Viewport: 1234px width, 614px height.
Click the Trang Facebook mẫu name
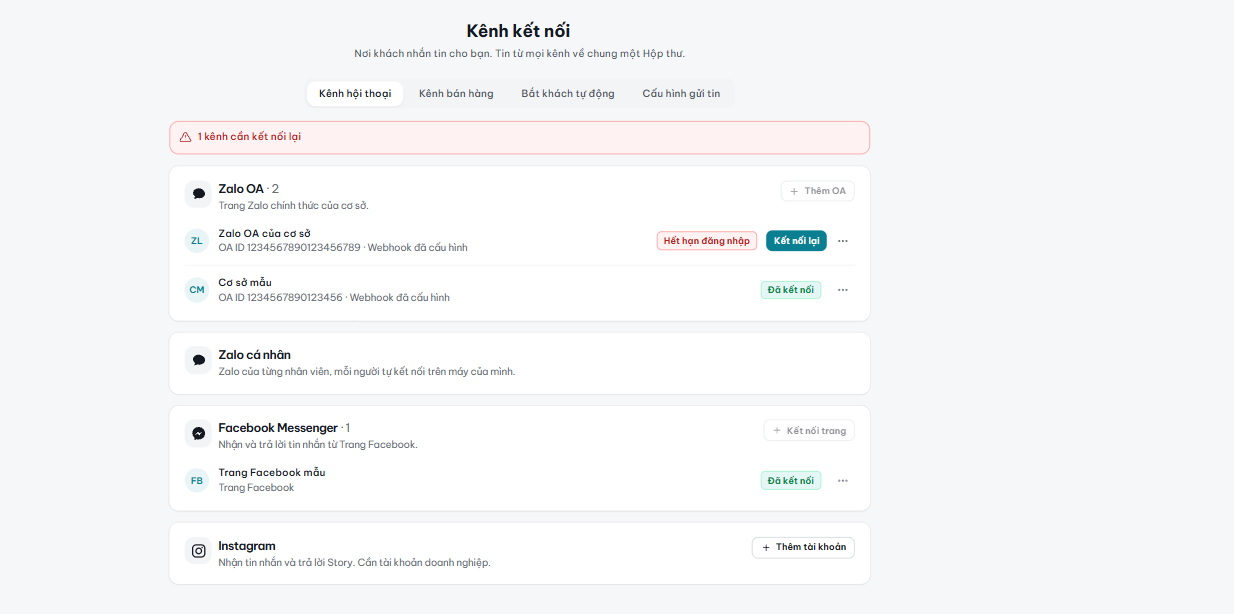(x=272, y=473)
